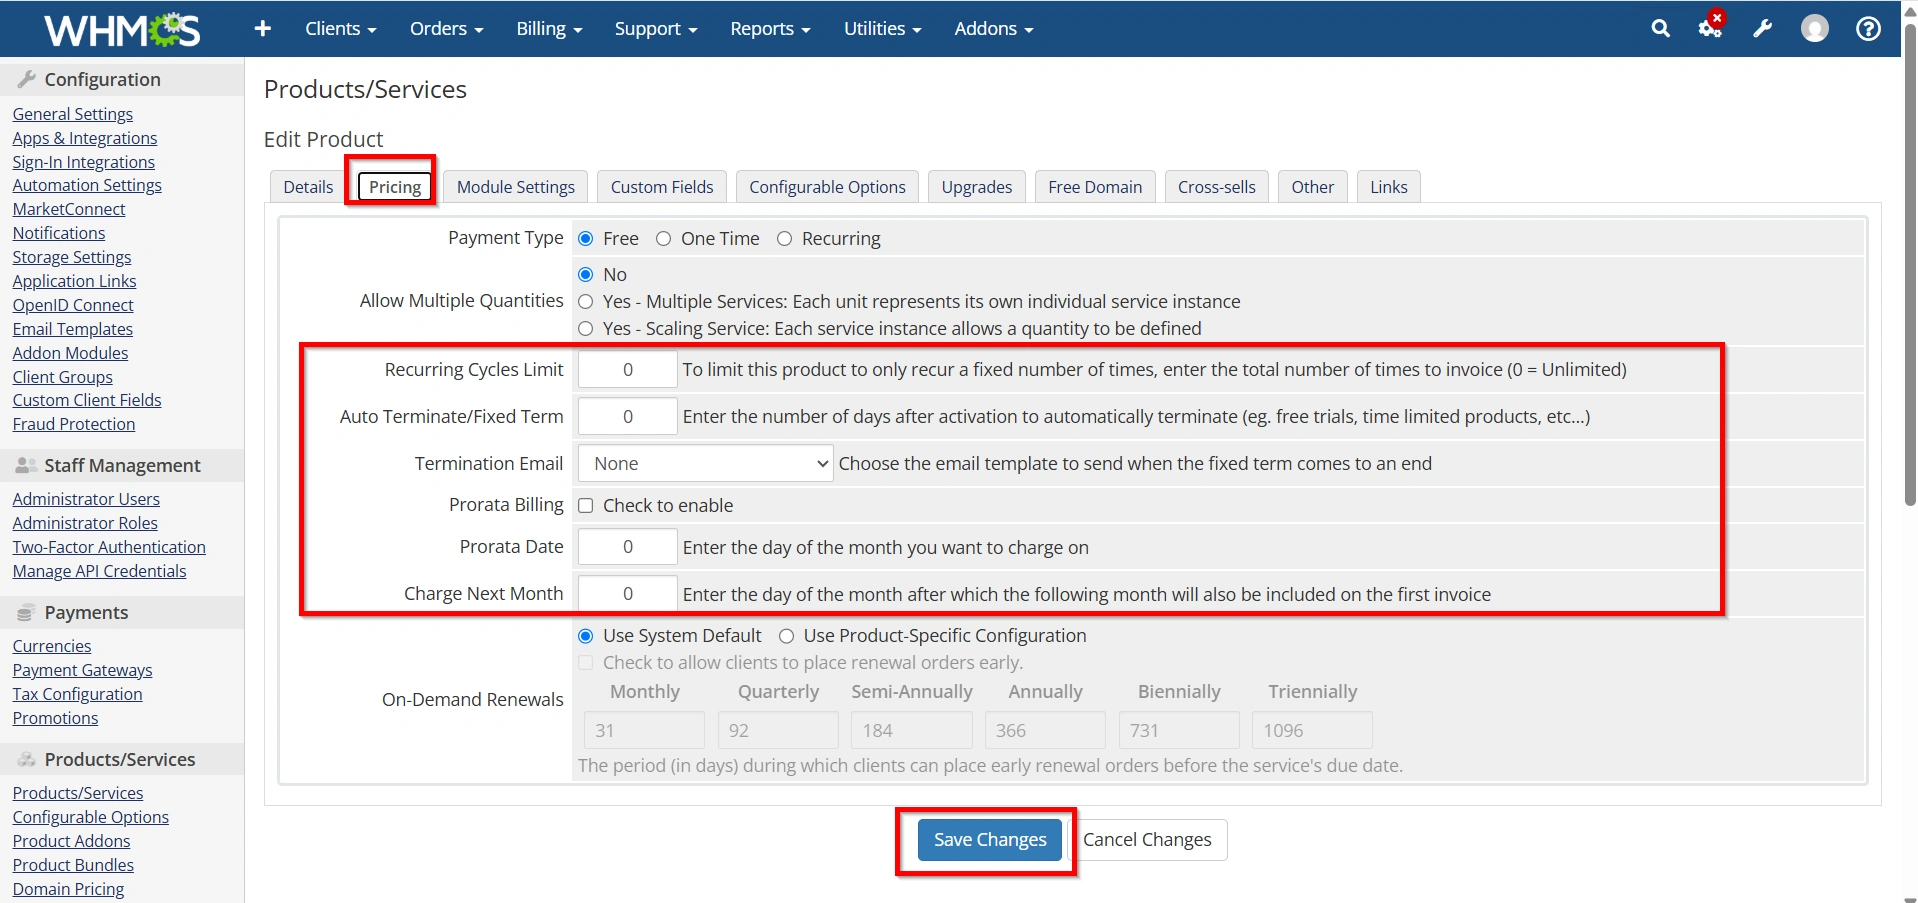Open General Settings link
1918x903 pixels.
click(73, 114)
